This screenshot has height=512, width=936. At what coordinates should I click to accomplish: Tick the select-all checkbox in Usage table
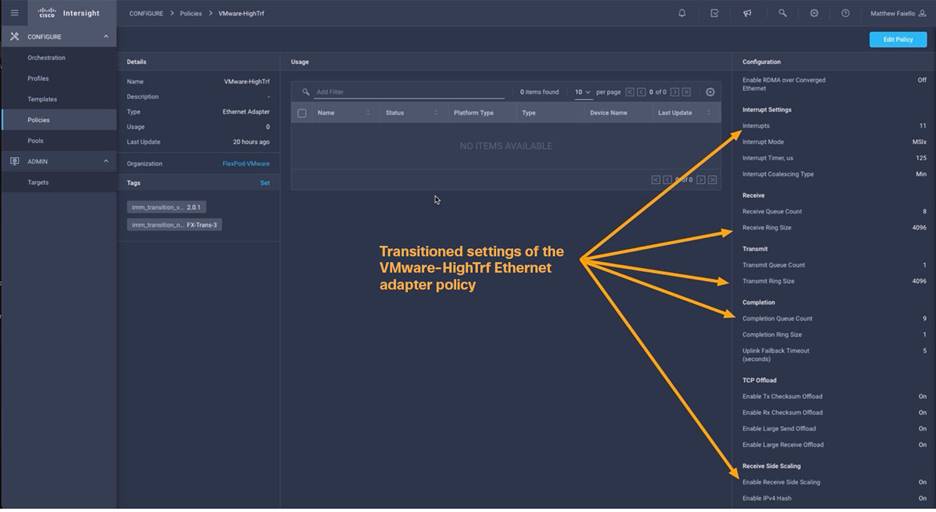302,113
